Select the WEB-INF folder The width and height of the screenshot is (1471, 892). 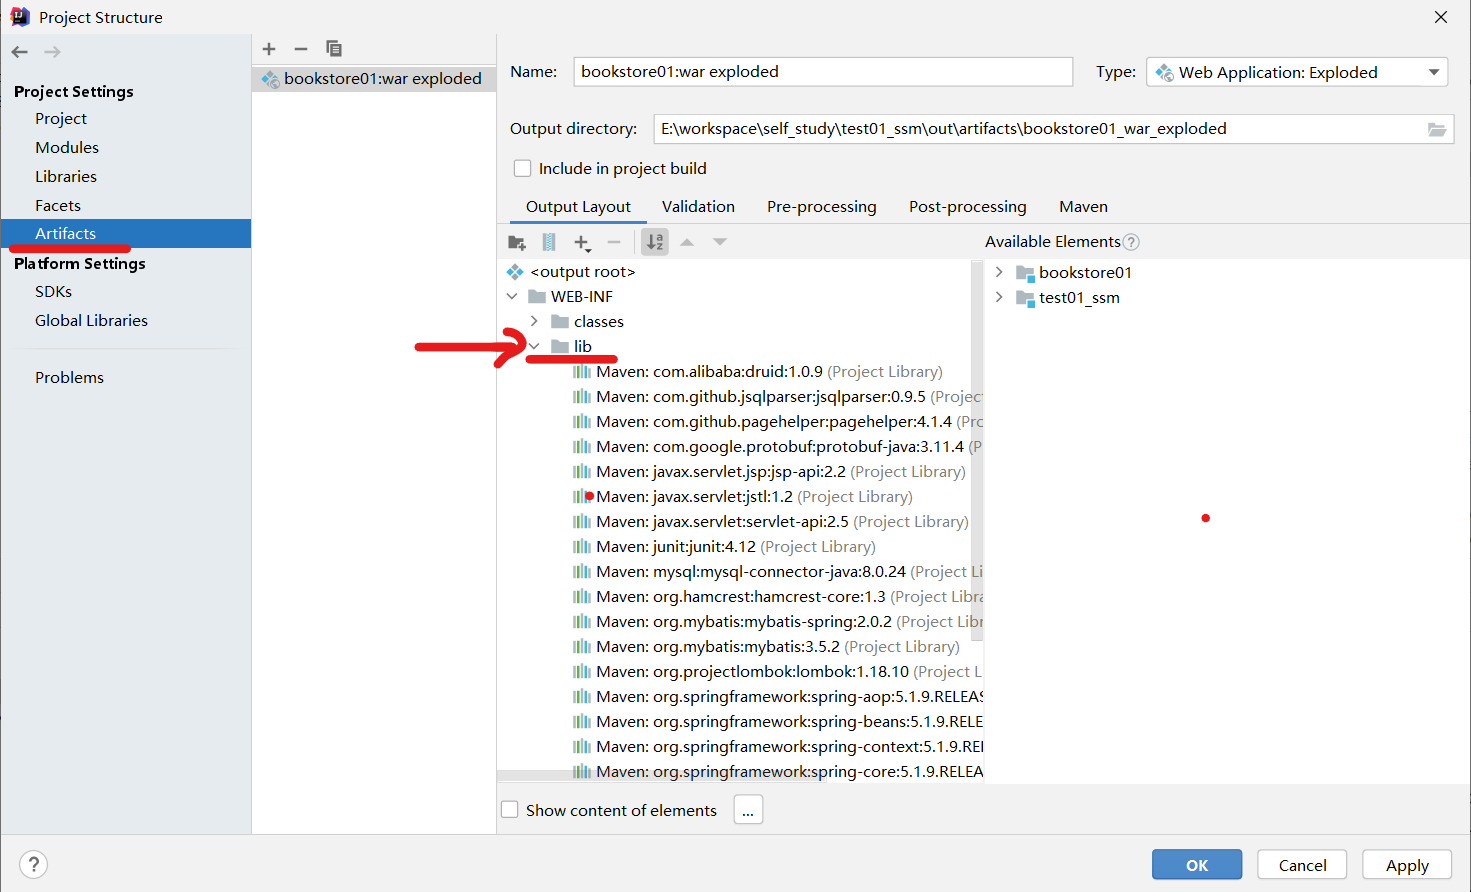point(570,297)
